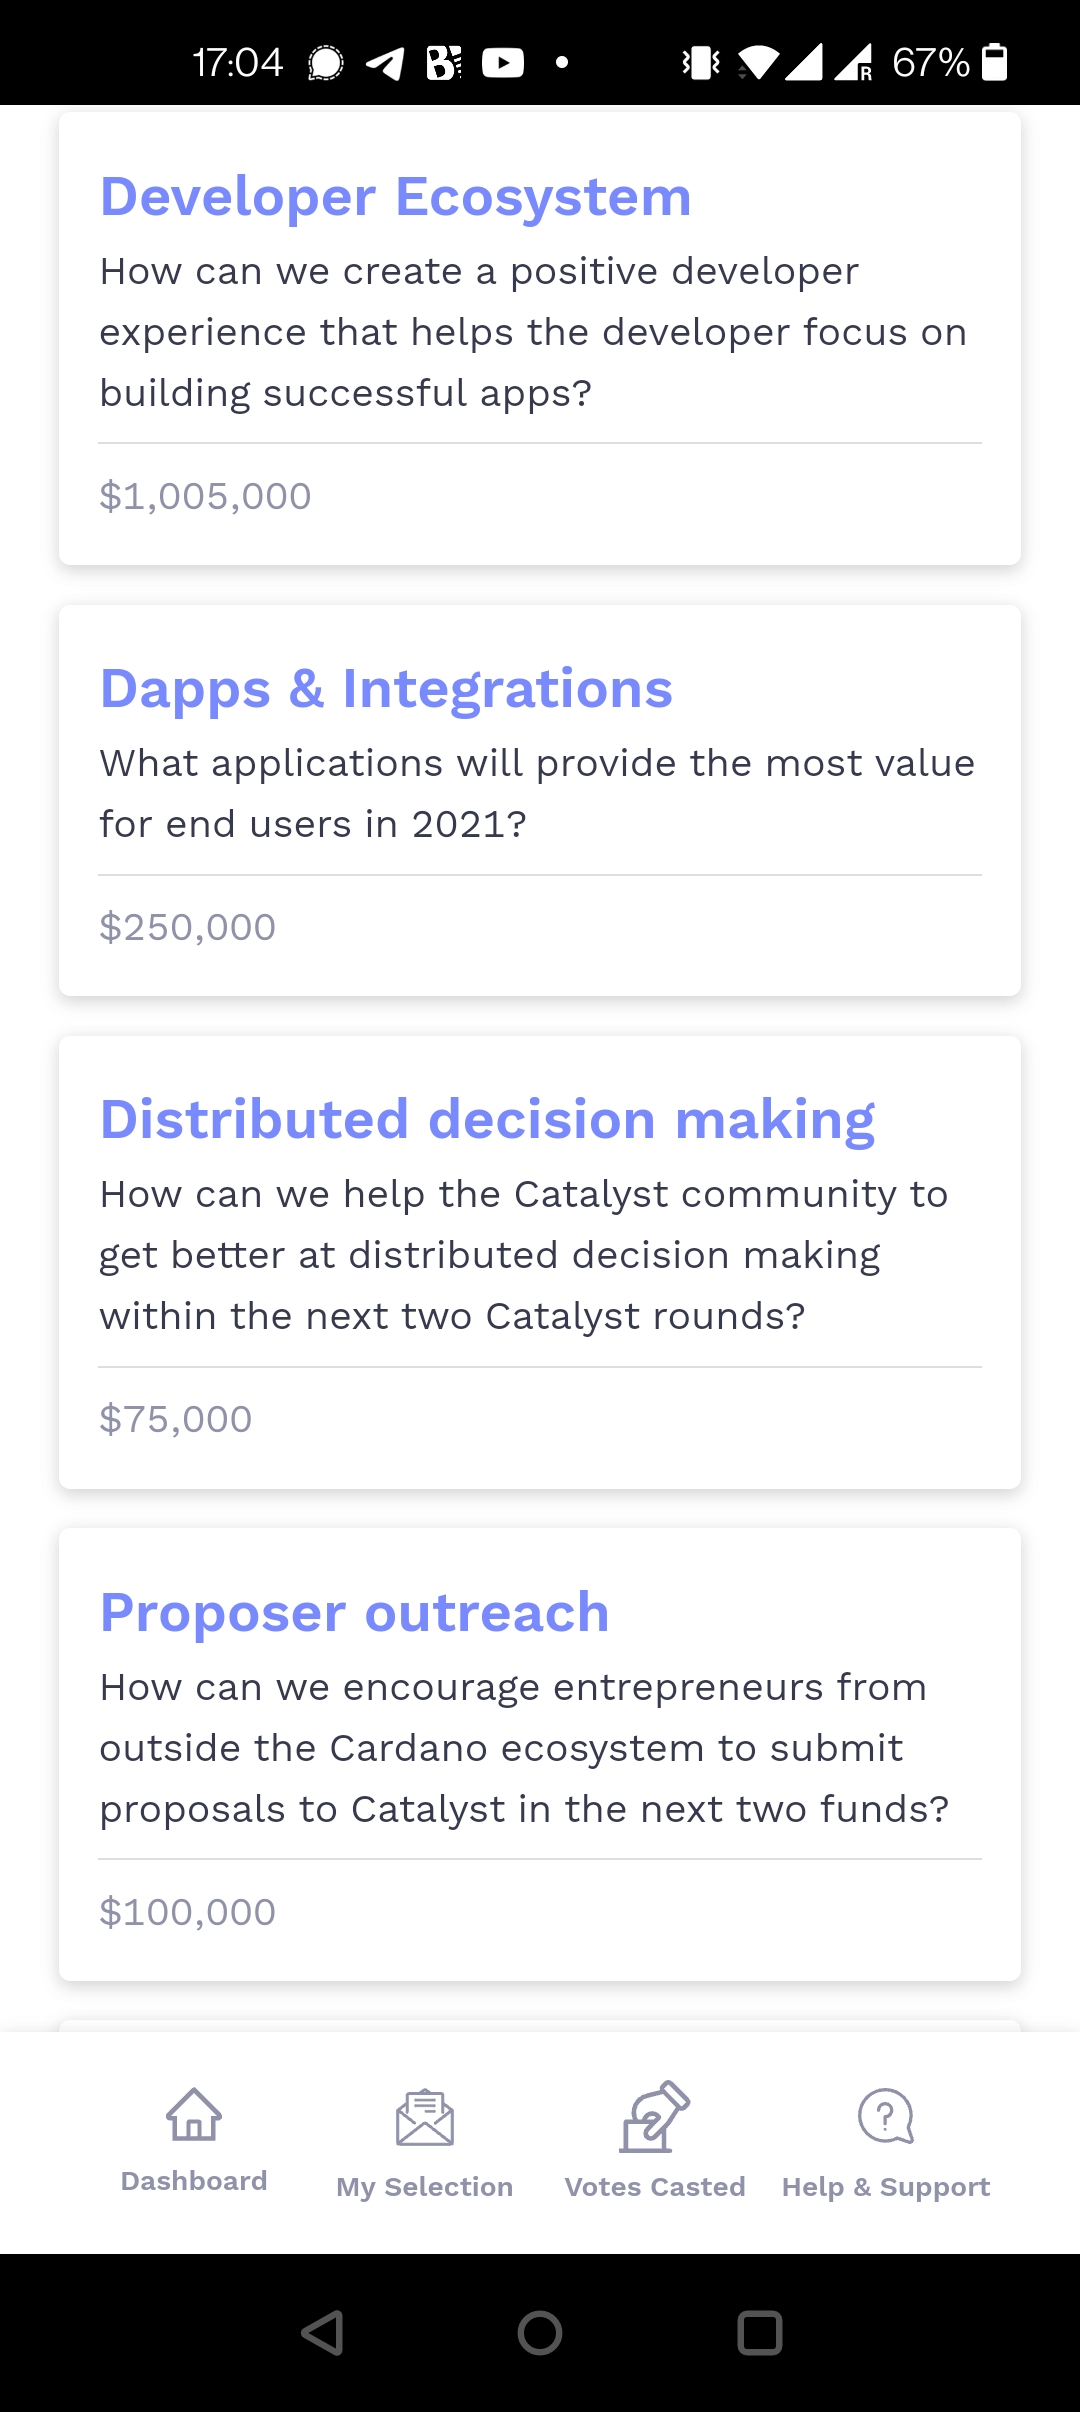
Task: Go to the Help & Support tab label
Action: 886,2187
